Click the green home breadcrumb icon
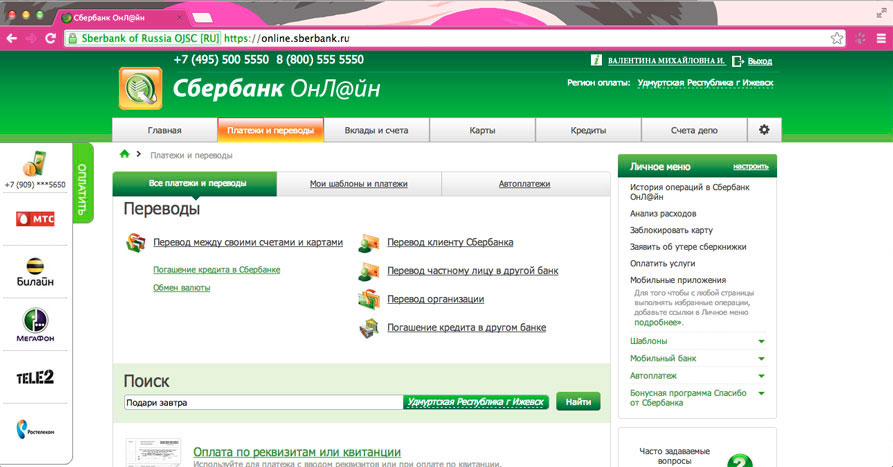The height and width of the screenshot is (467, 893). tap(124, 154)
